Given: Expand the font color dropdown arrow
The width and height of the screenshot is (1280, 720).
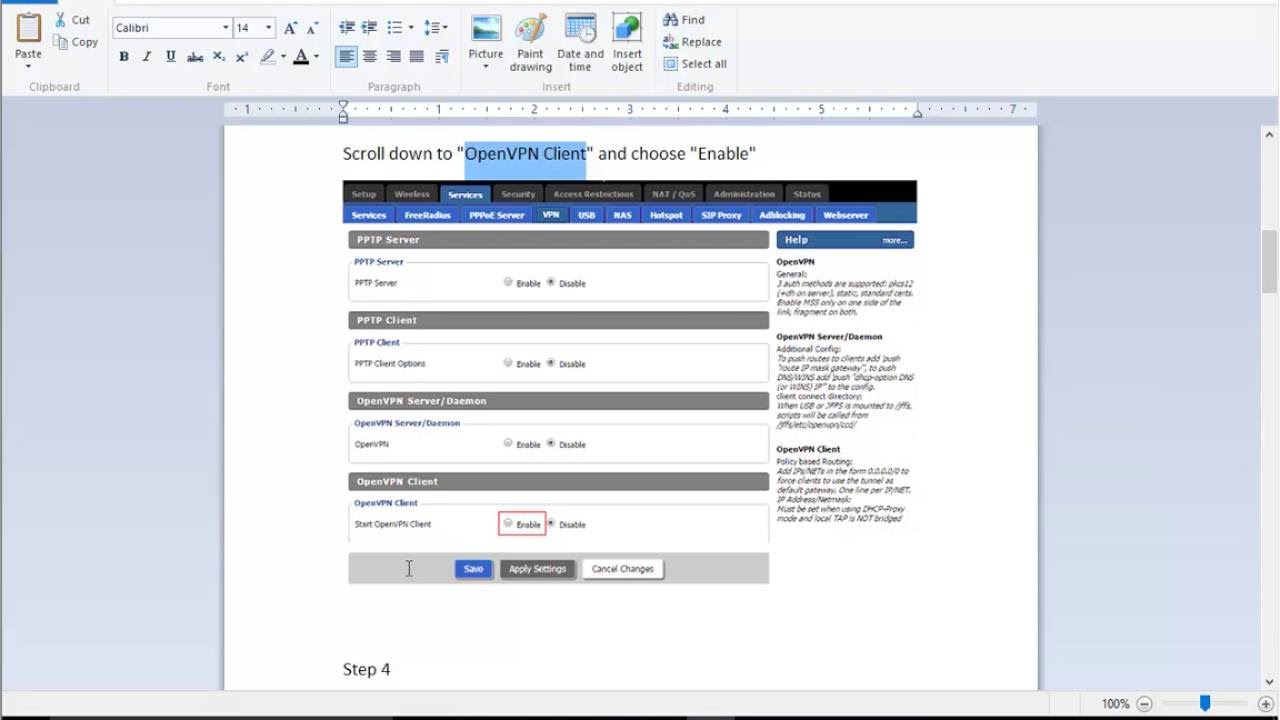Looking at the screenshot, I should pos(316,57).
